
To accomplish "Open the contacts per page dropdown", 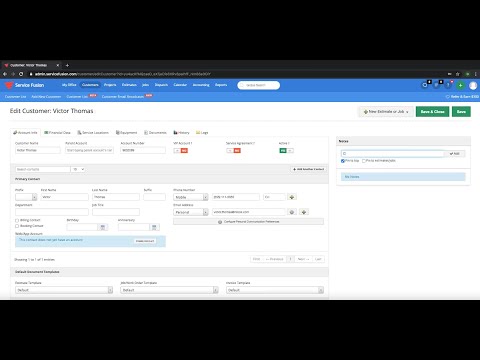I will (x=78, y=169).
